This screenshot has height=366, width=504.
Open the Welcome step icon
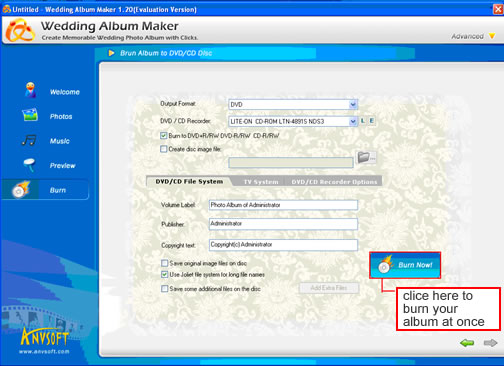(x=30, y=90)
